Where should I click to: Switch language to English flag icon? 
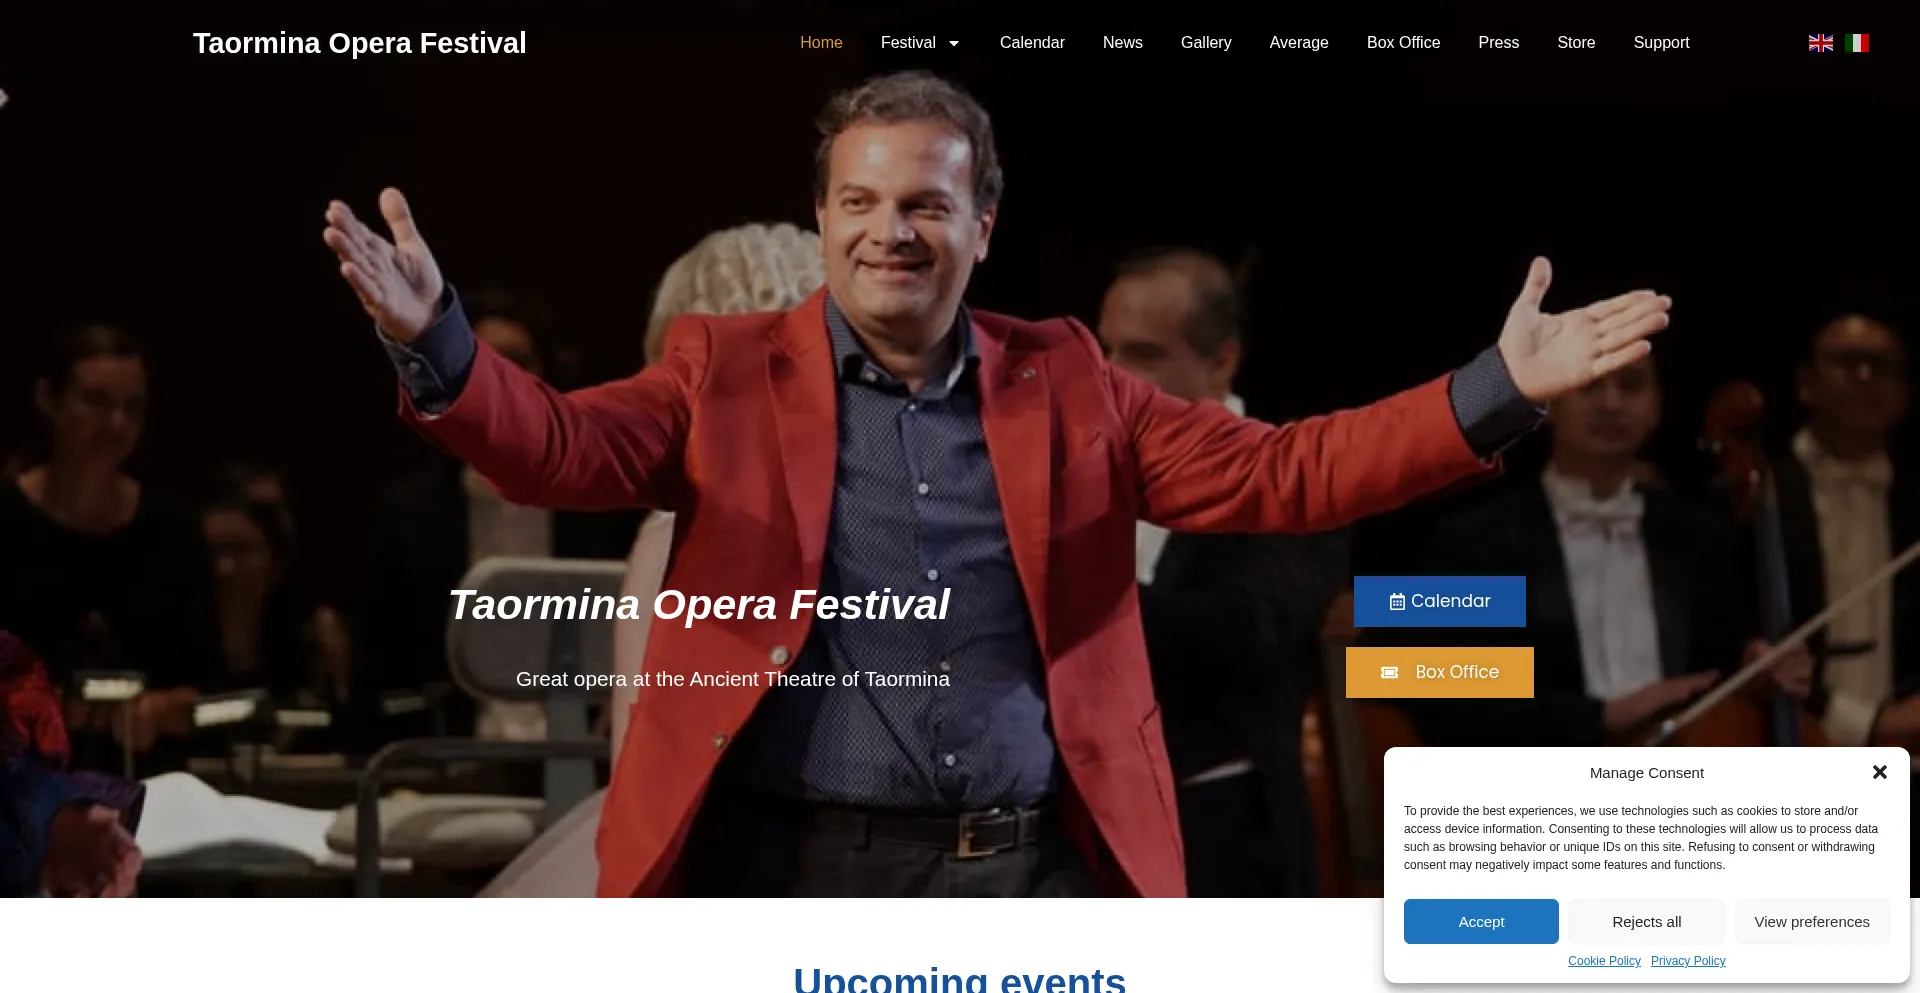pos(1820,43)
